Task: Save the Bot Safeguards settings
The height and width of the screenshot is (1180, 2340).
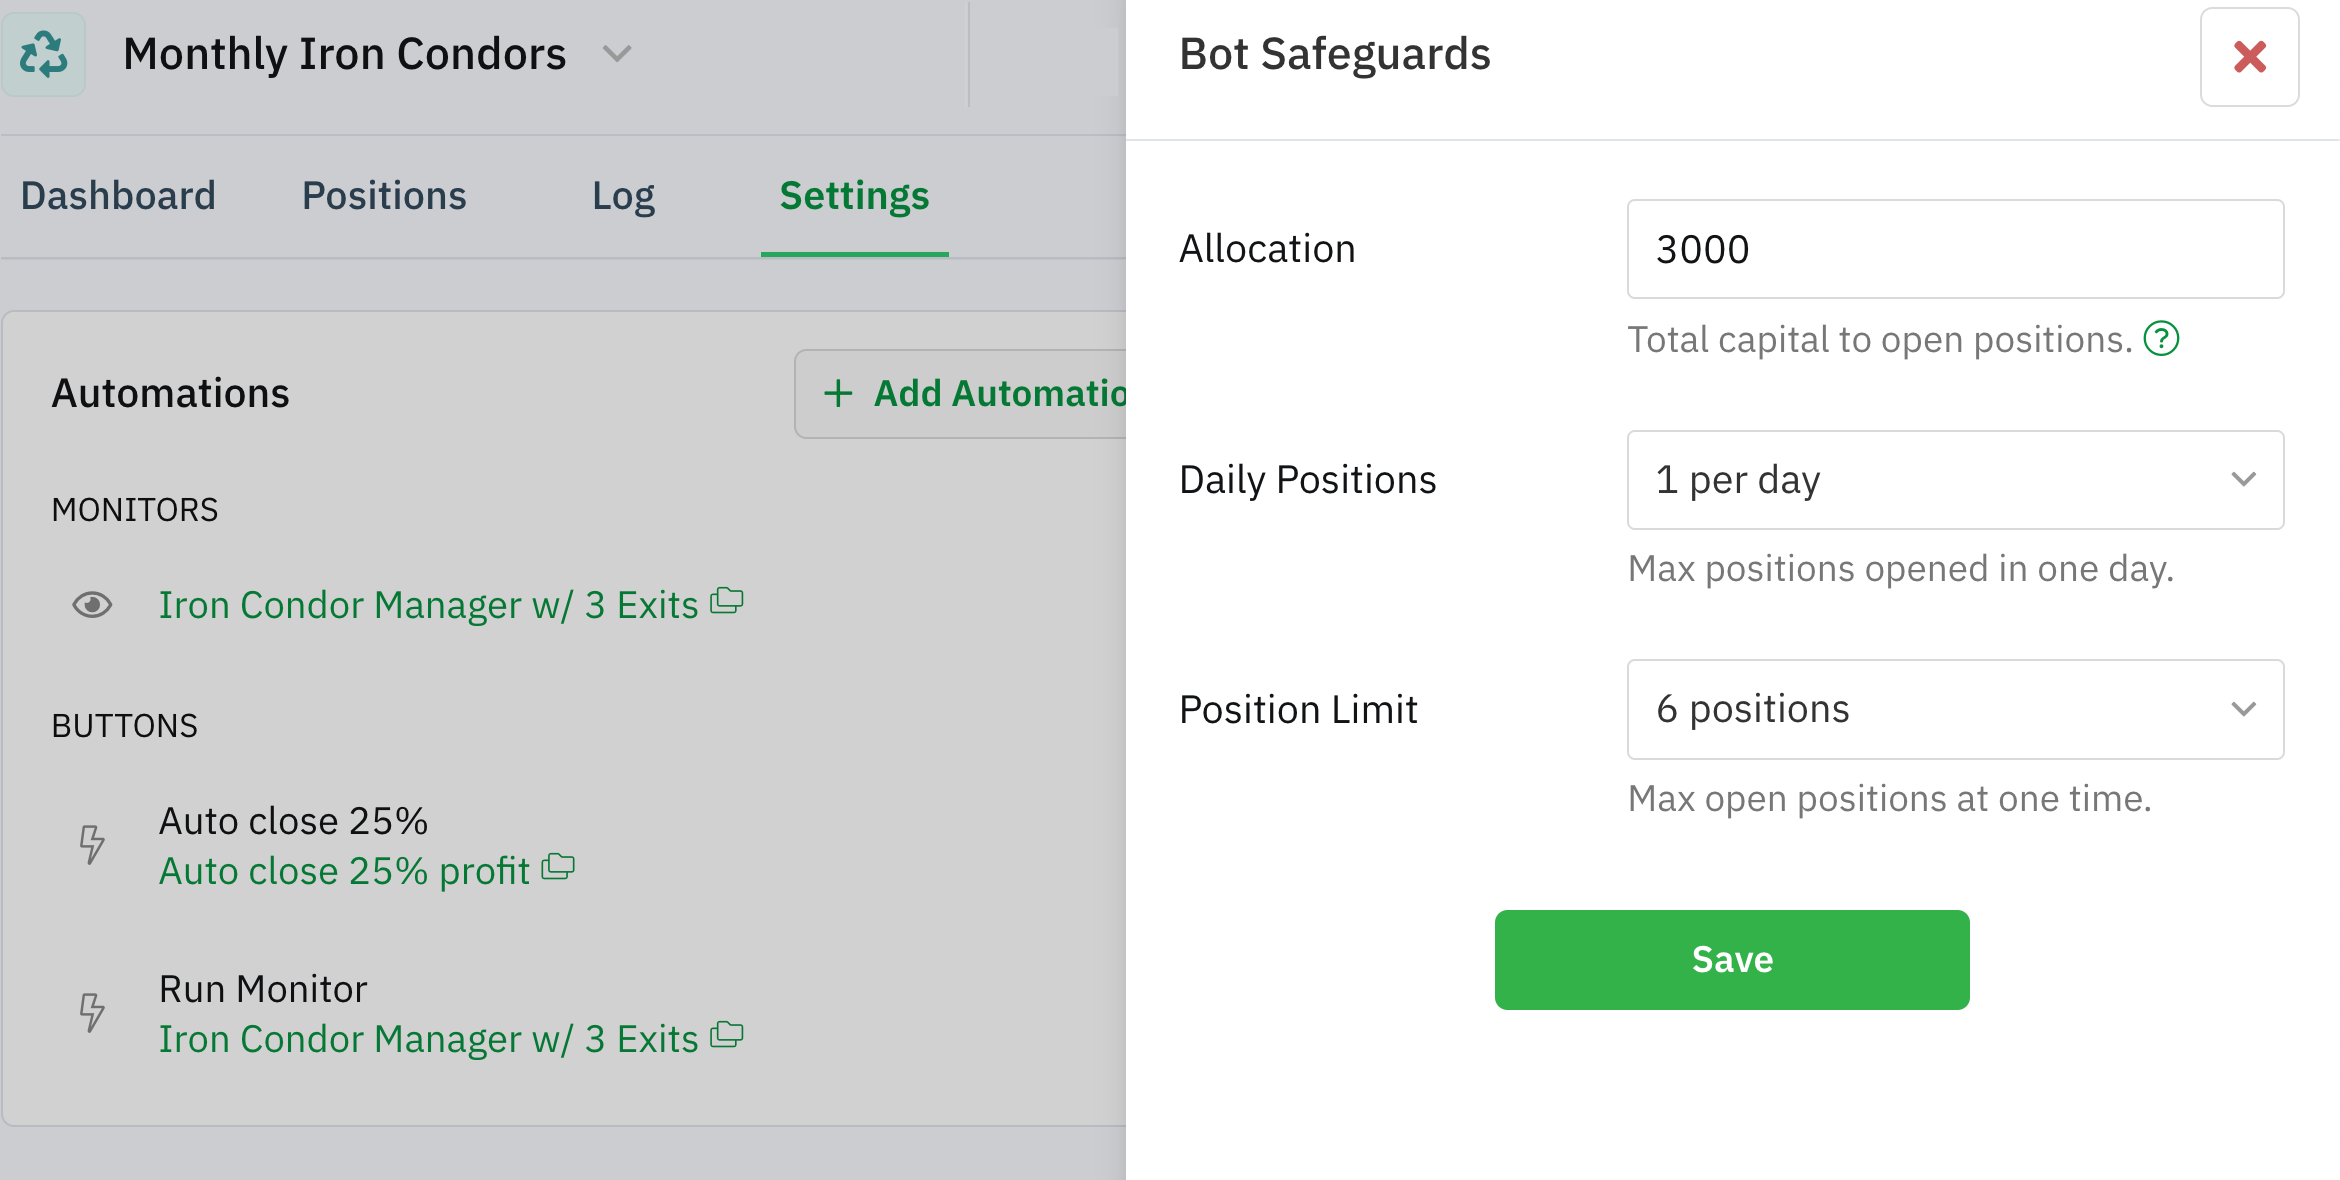Action: [x=1731, y=958]
